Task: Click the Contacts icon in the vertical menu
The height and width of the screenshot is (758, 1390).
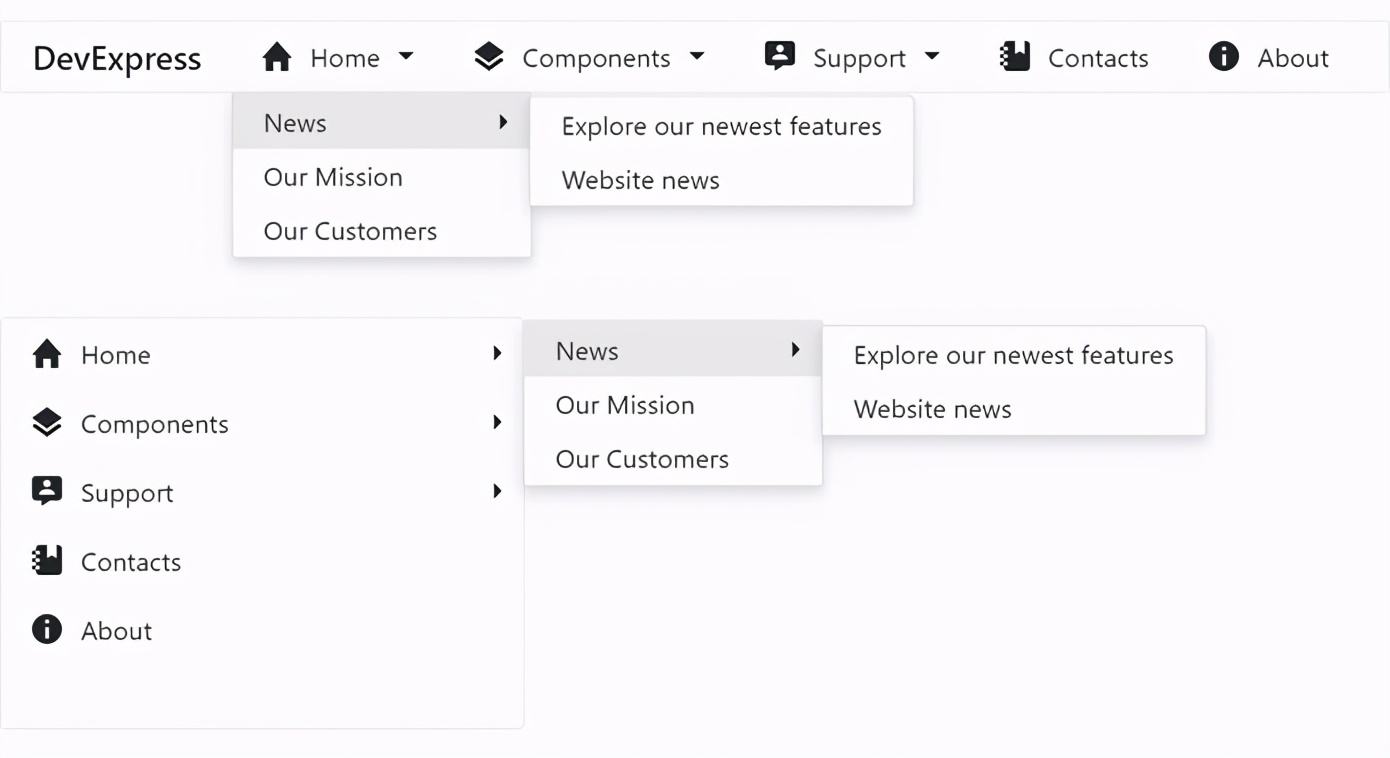Action: [46, 560]
